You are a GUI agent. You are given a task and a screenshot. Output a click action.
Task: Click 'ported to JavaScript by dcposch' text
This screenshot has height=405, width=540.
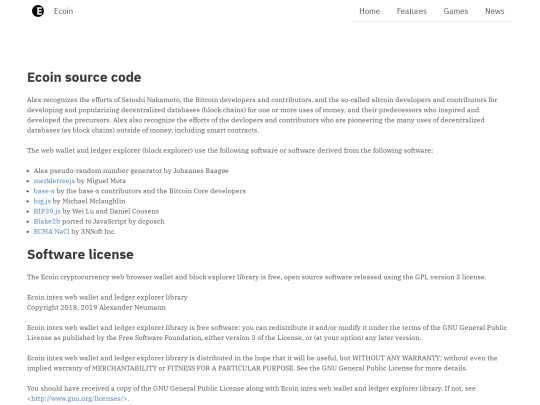click(x=113, y=221)
